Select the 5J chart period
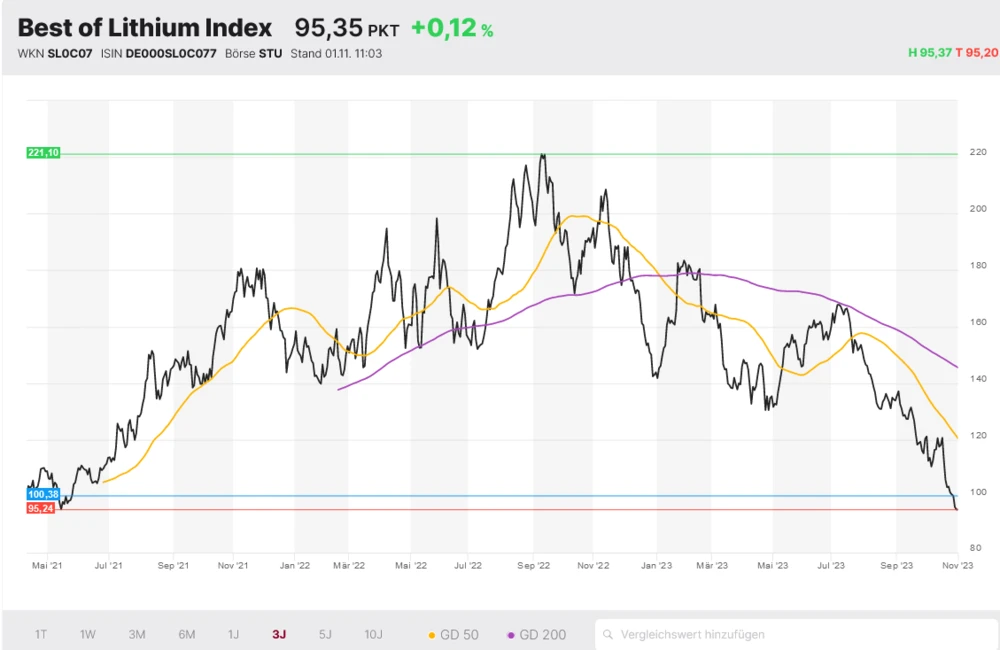Image resolution: width=1000 pixels, height=650 pixels. (x=325, y=634)
